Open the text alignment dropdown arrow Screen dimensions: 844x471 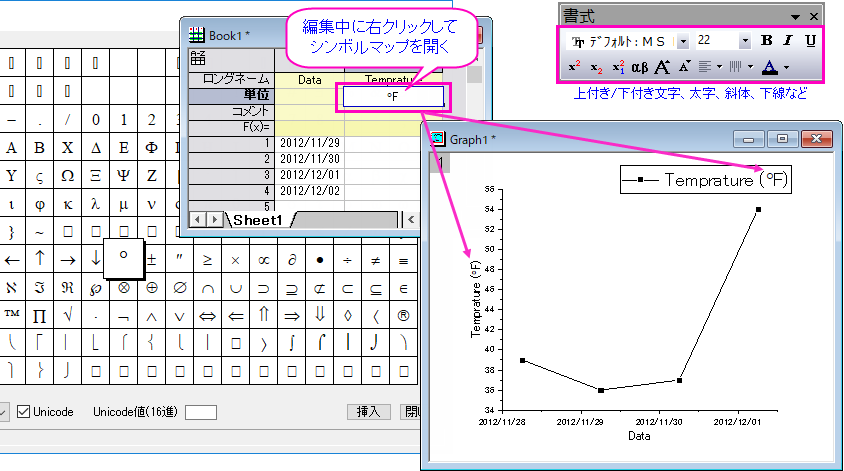[719, 67]
